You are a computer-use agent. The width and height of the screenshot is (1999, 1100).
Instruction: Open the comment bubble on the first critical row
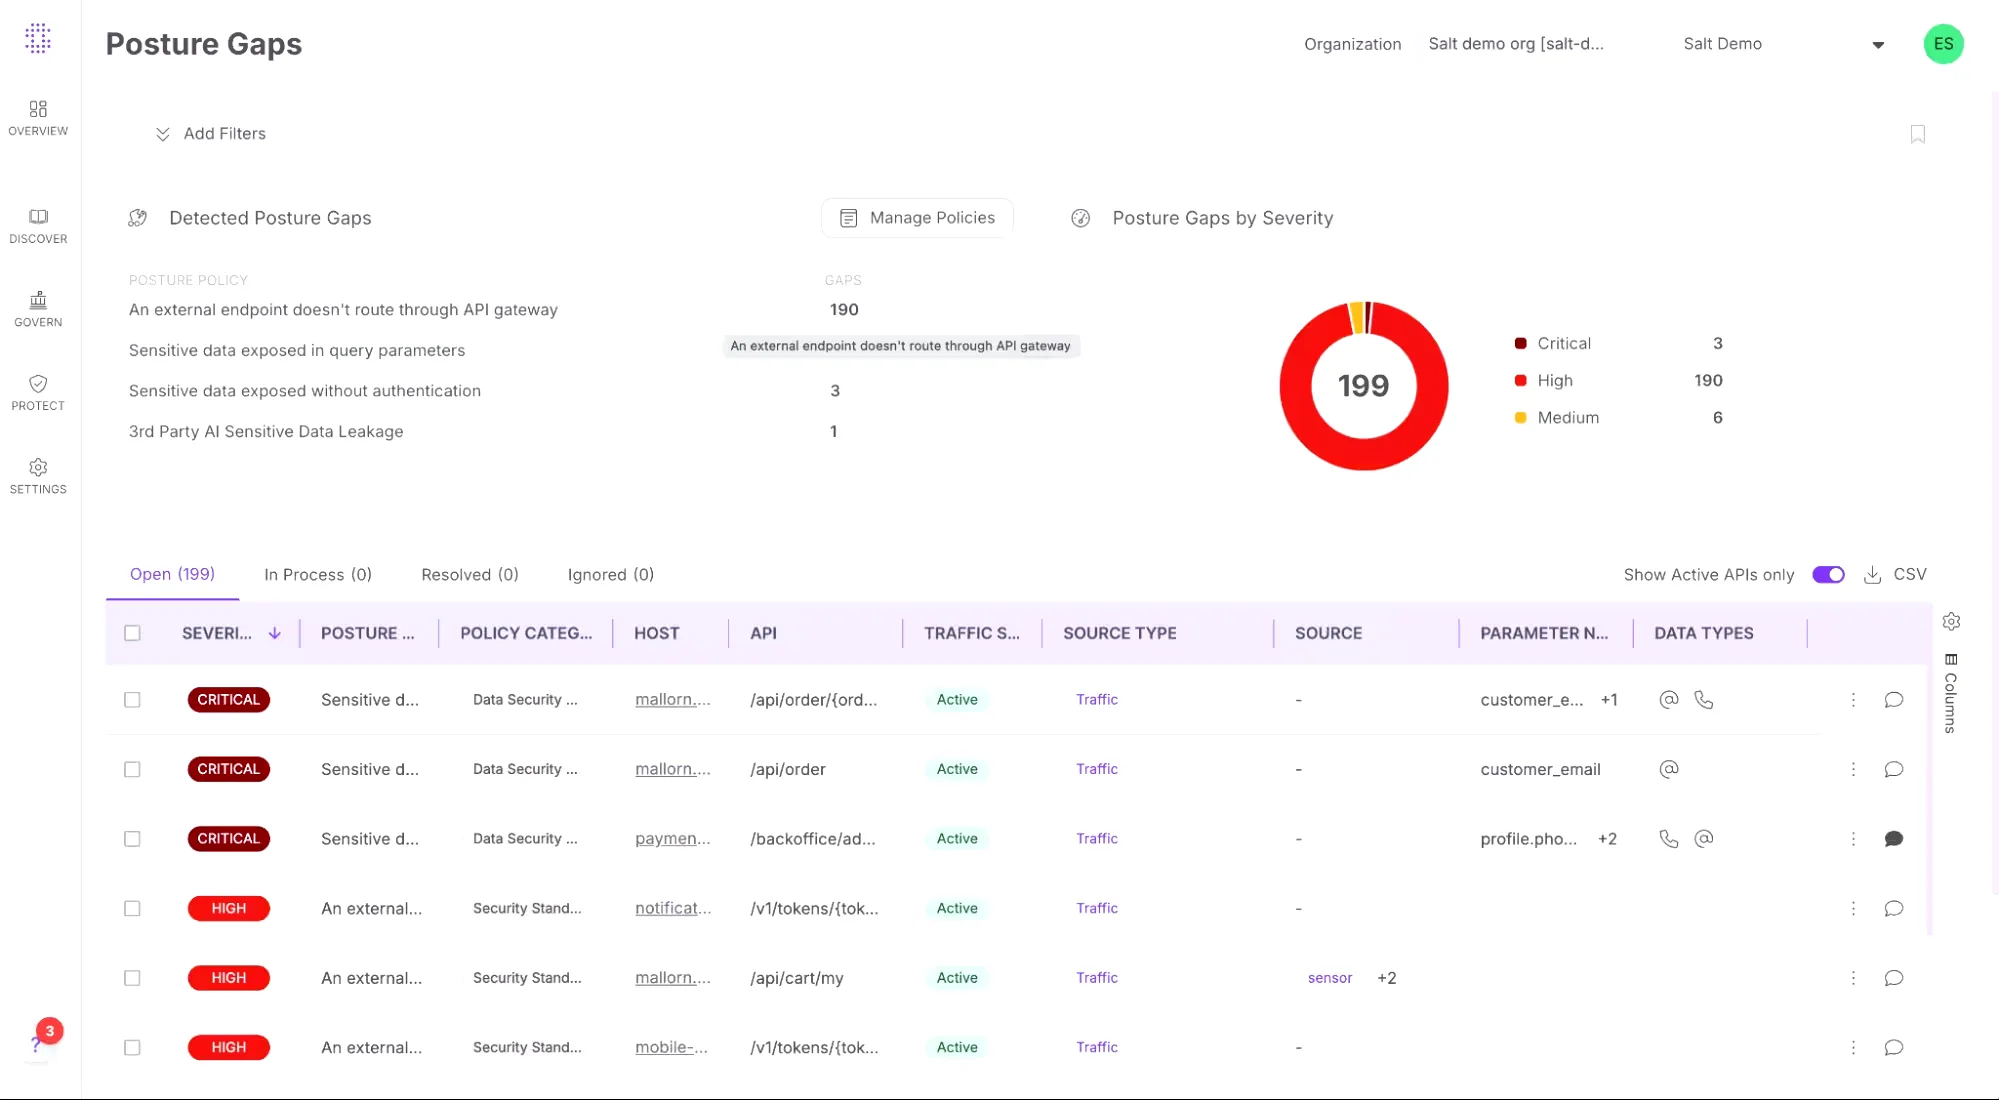click(1894, 700)
